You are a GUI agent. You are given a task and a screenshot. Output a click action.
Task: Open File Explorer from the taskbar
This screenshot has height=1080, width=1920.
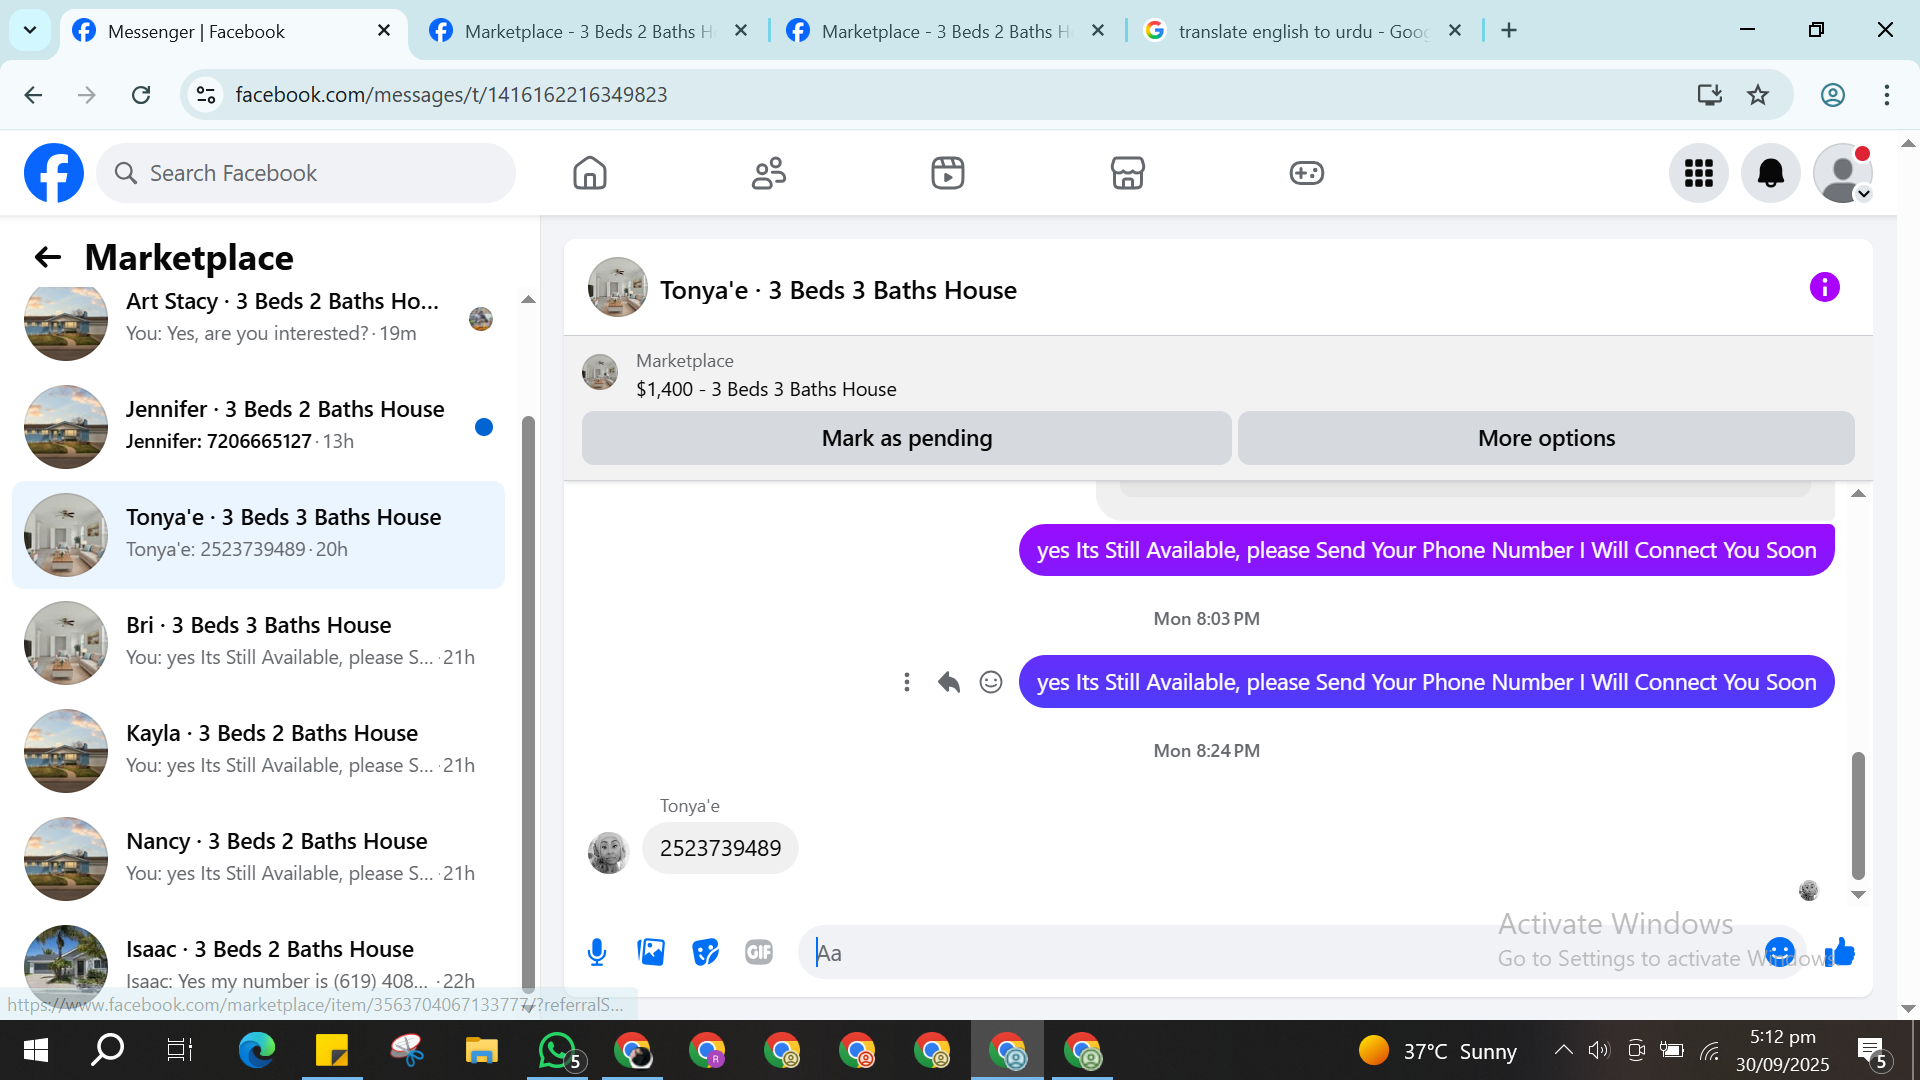(481, 1050)
